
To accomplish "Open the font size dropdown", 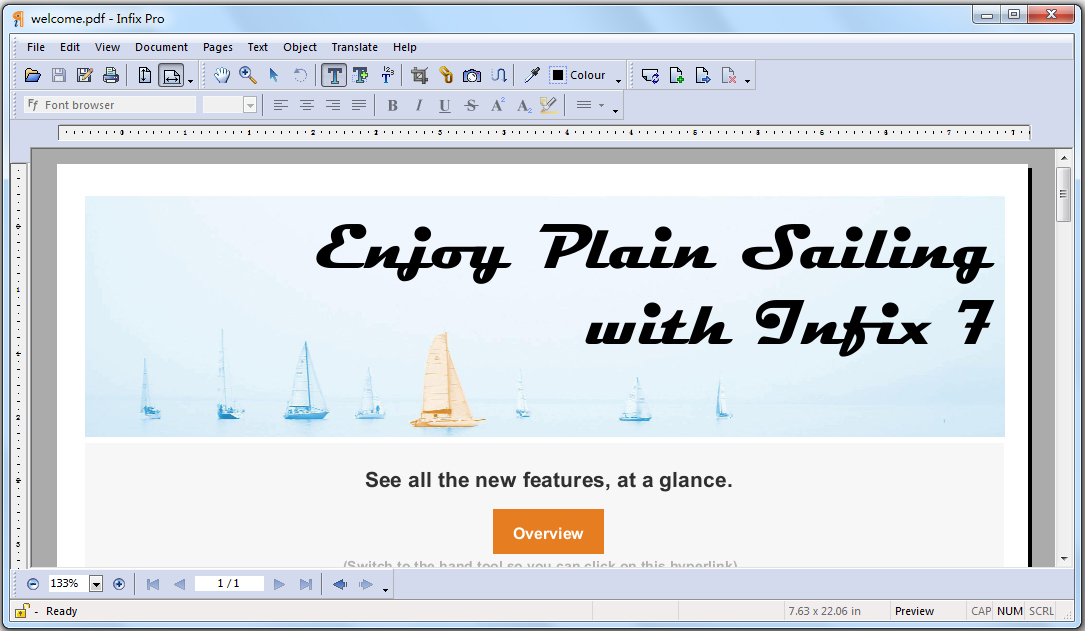I will 250,104.
